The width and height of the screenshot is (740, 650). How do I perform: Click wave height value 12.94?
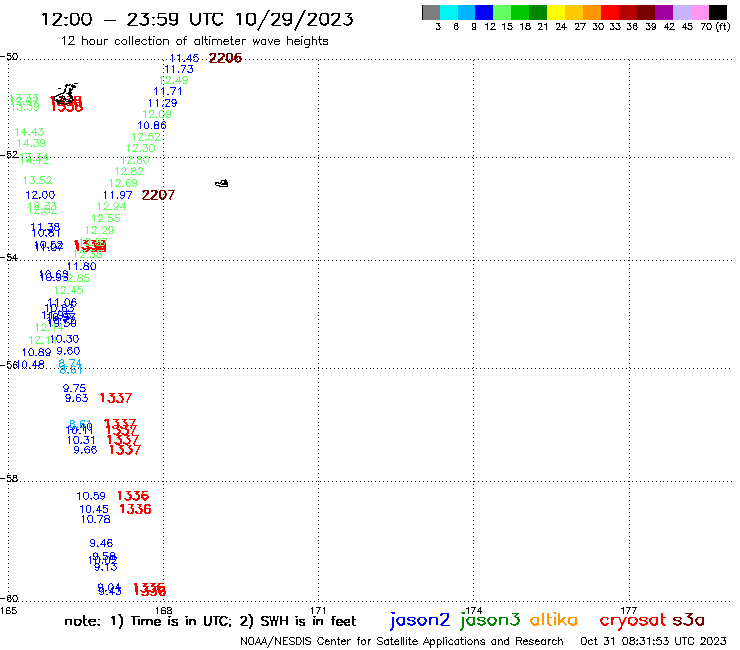[112, 206]
